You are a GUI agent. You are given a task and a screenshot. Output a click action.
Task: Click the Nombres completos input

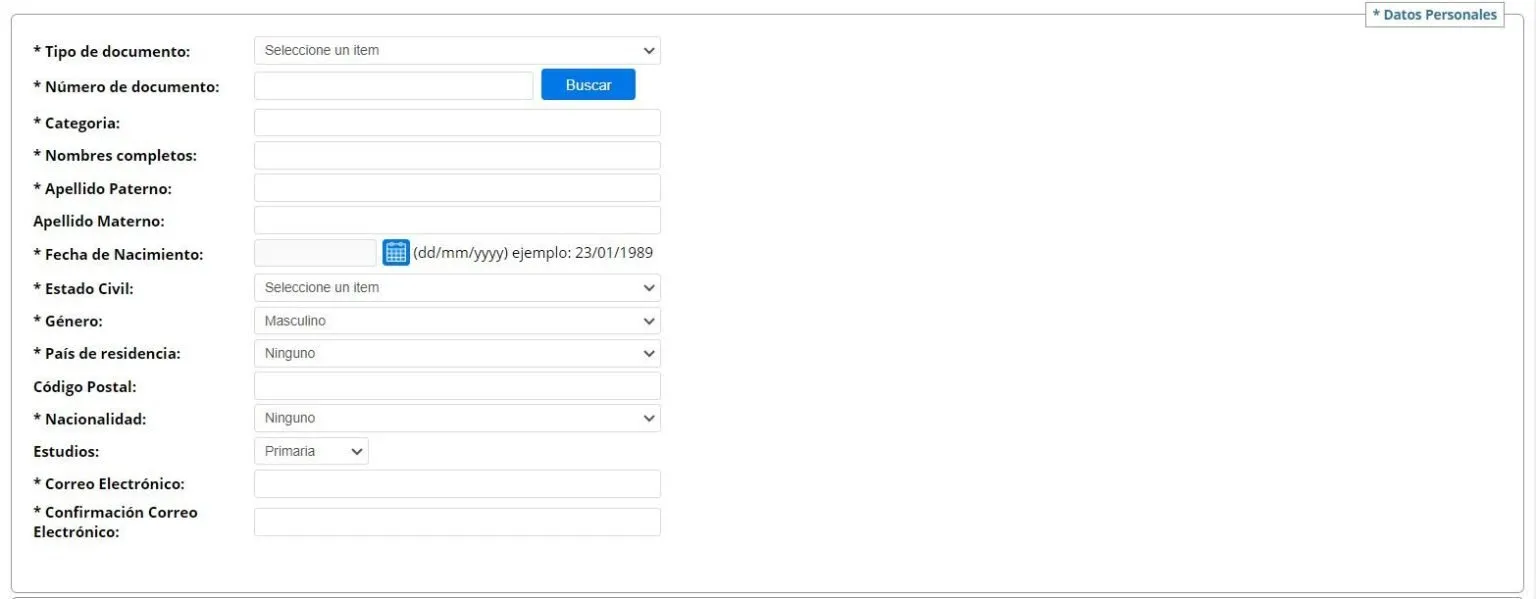pos(457,155)
